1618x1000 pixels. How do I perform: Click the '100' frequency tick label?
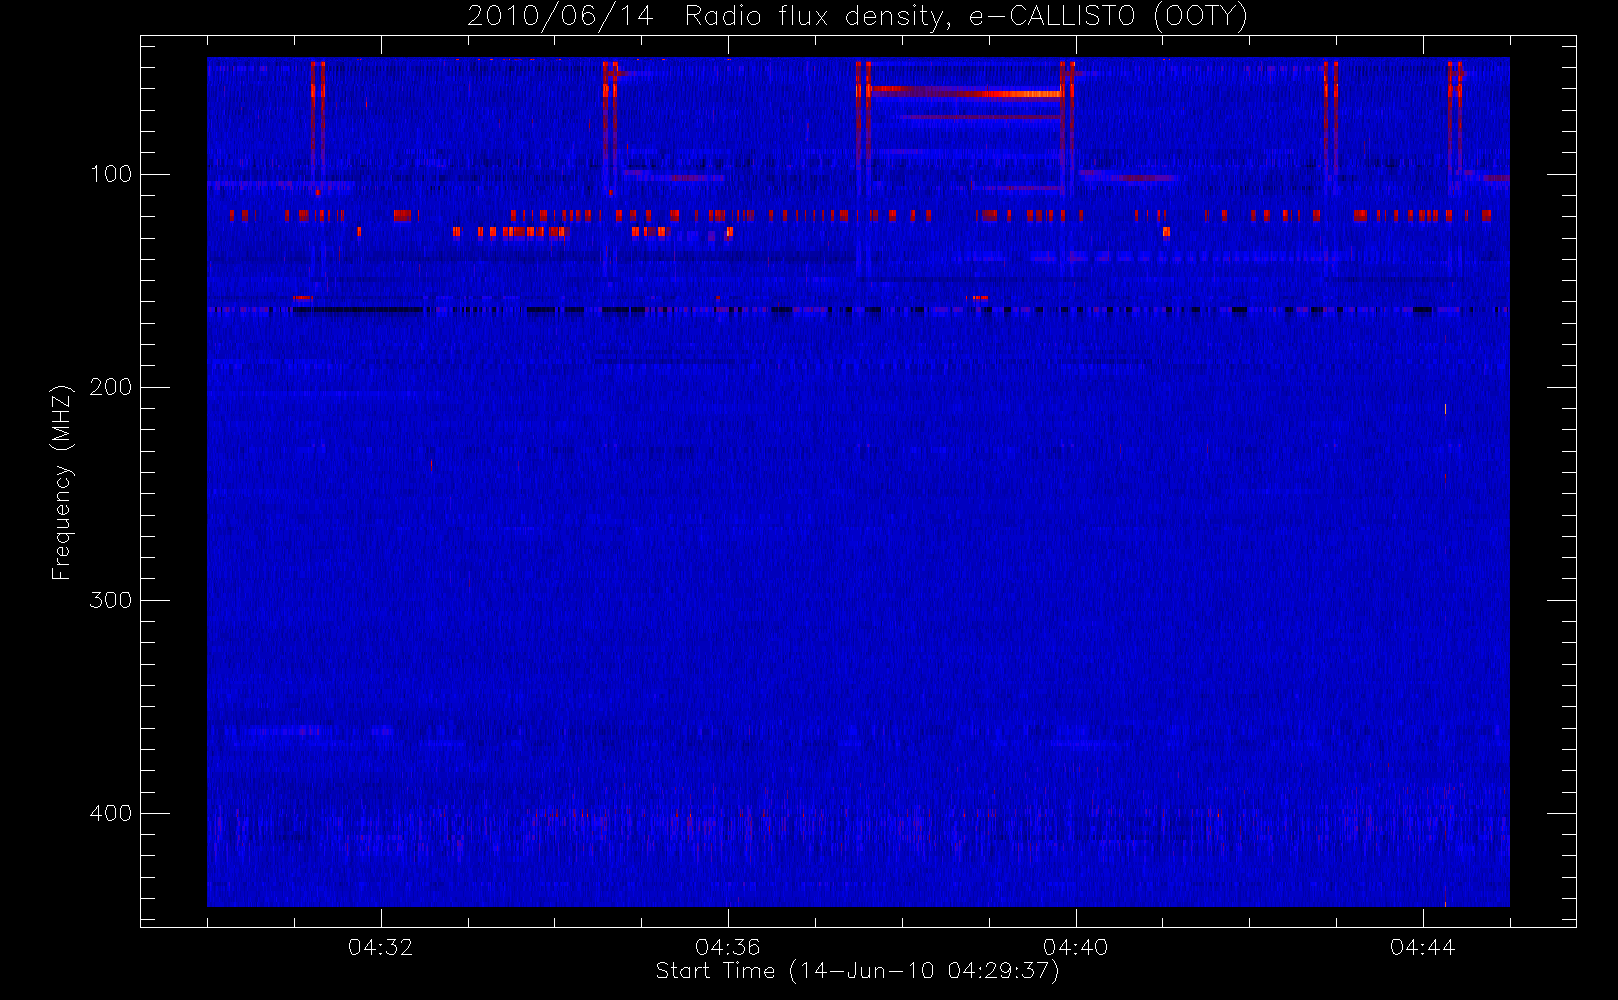[x=111, y=174]
